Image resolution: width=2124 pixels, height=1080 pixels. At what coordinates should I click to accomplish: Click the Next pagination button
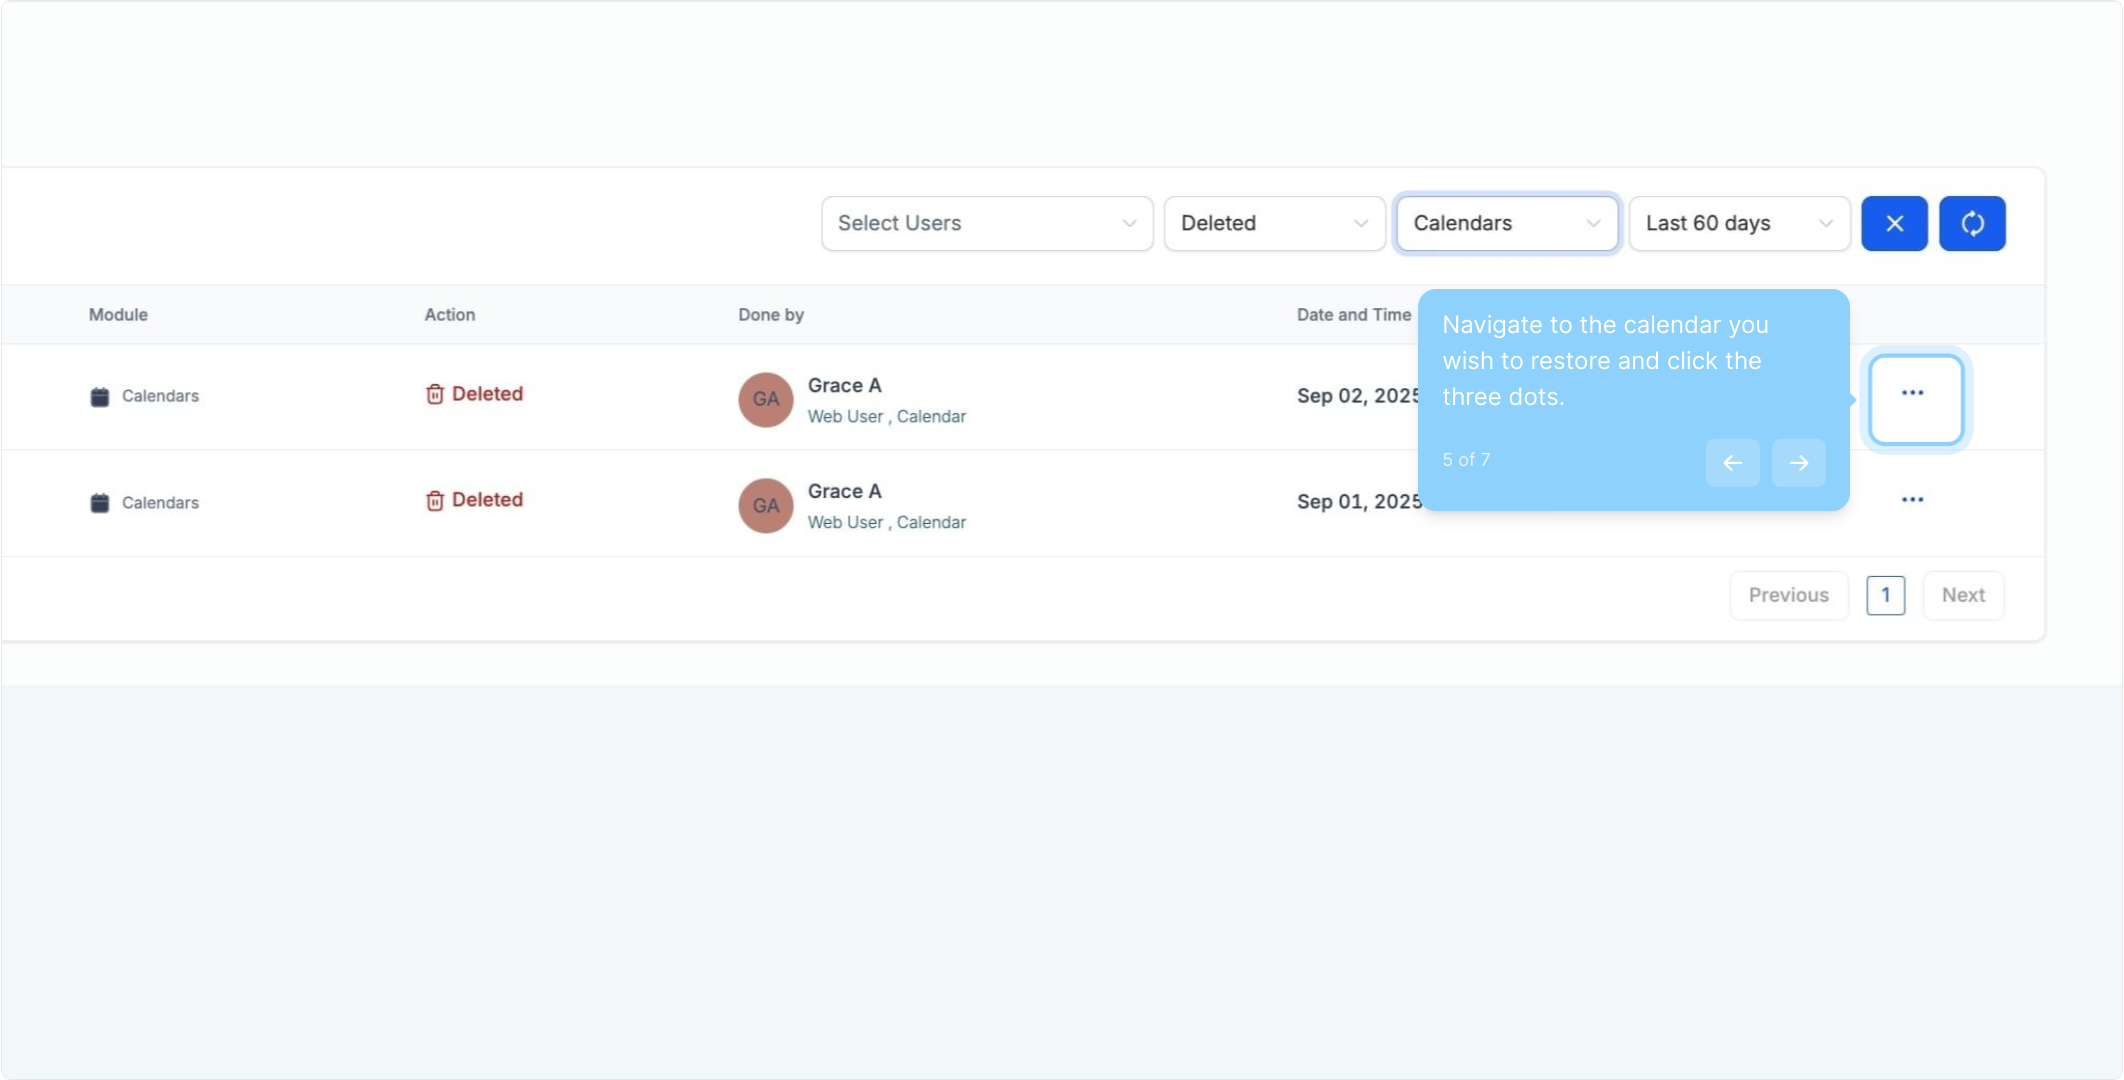pos(1962,595)
